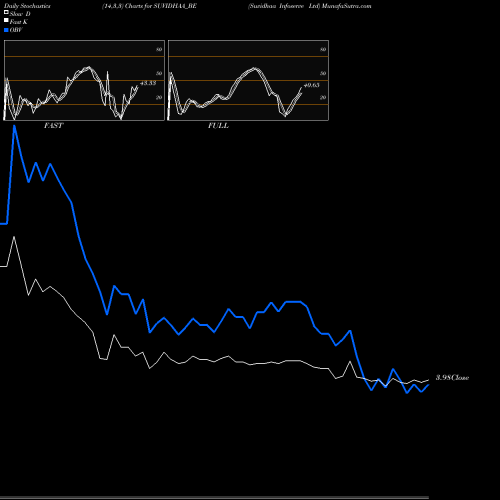Click the 49.63 value in FULL chart
Screen dimensions: 500x500
tap(312, 85)
